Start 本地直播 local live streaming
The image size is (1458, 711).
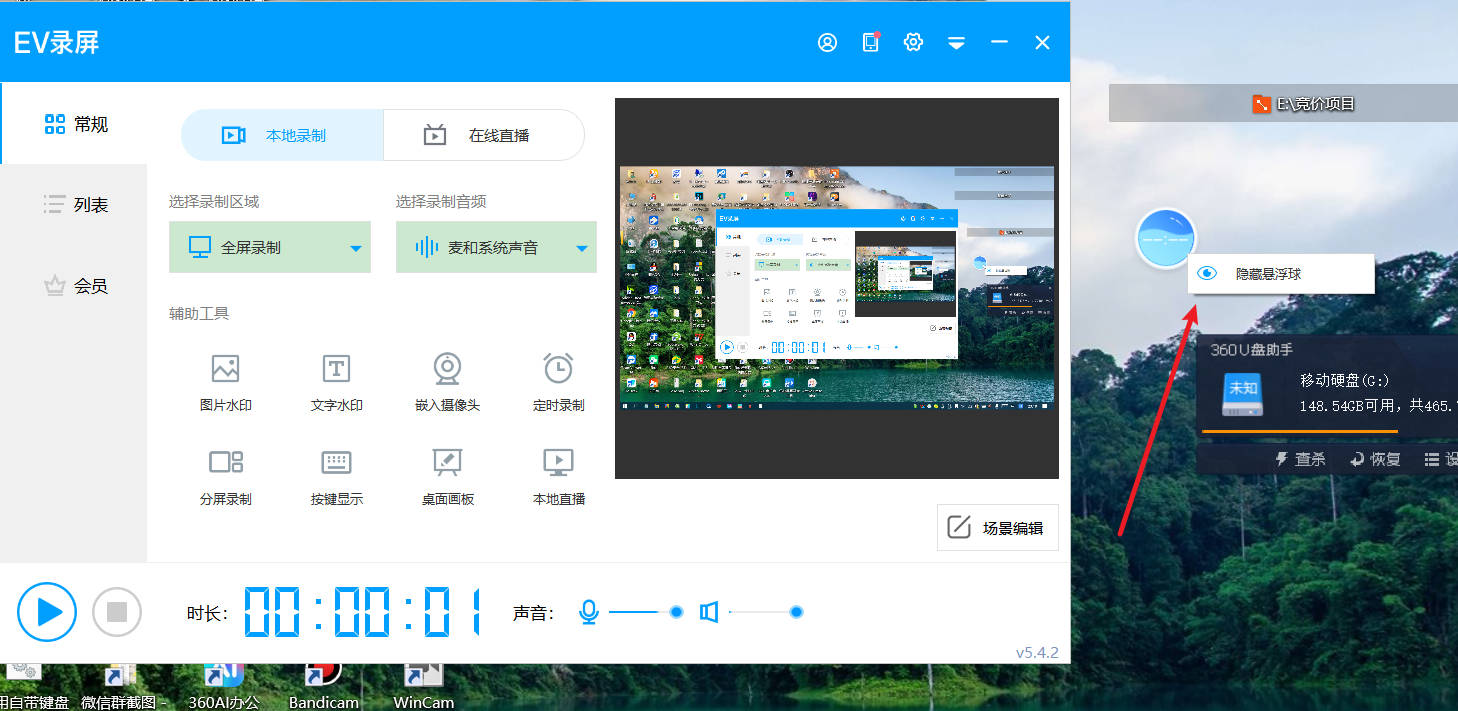[558, 462]
